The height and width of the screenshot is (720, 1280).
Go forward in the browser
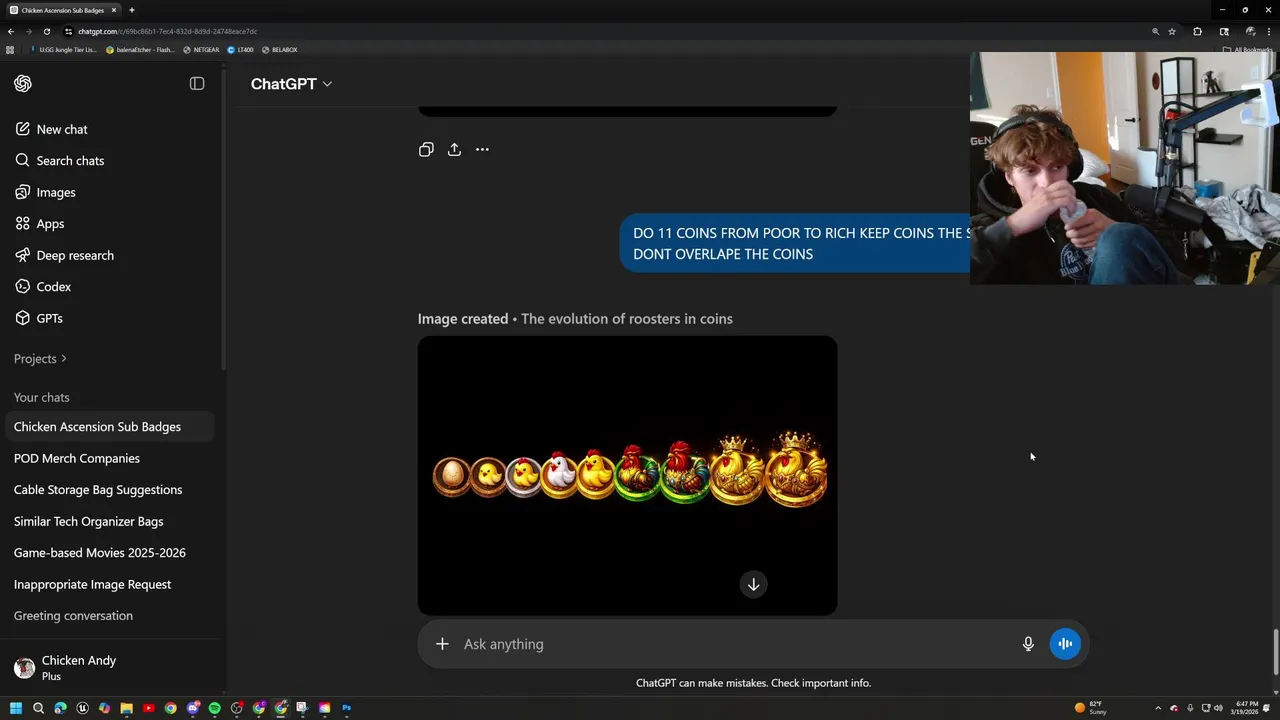coord(28,31)
